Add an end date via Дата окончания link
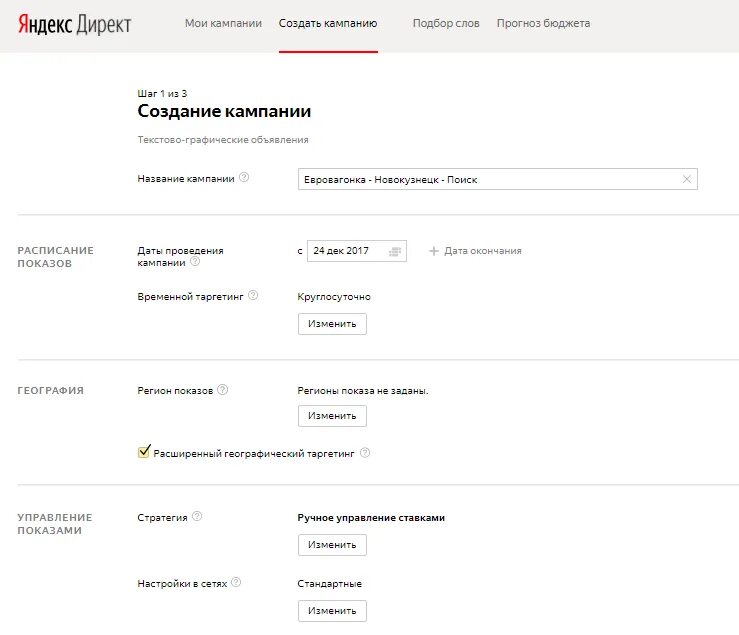 (483, 251)
